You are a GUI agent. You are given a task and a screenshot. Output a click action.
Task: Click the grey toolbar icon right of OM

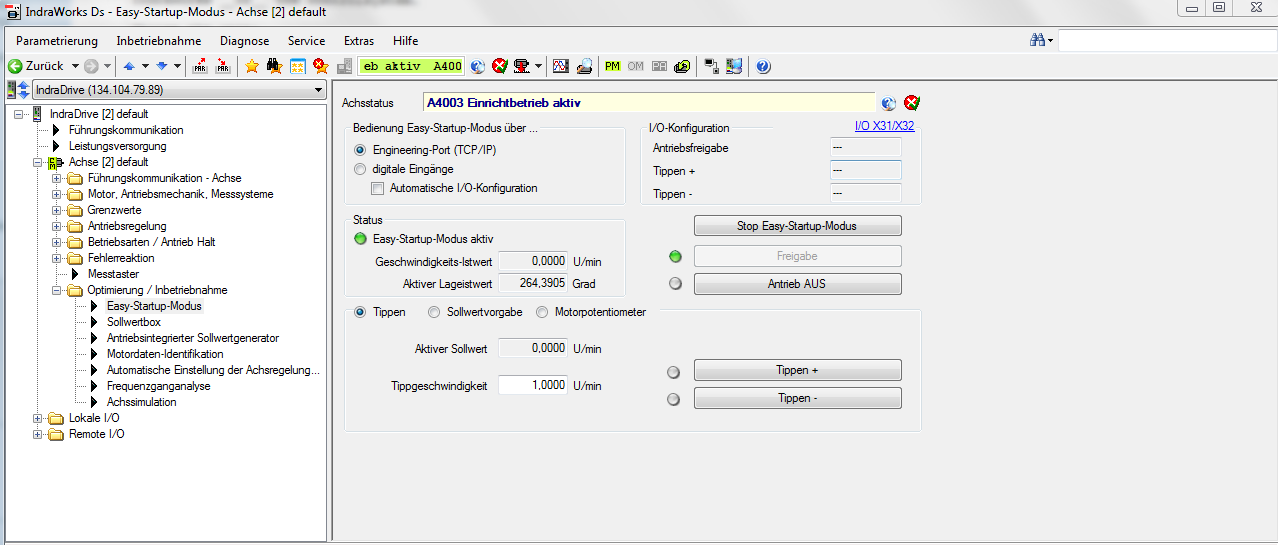pos(659,66)
